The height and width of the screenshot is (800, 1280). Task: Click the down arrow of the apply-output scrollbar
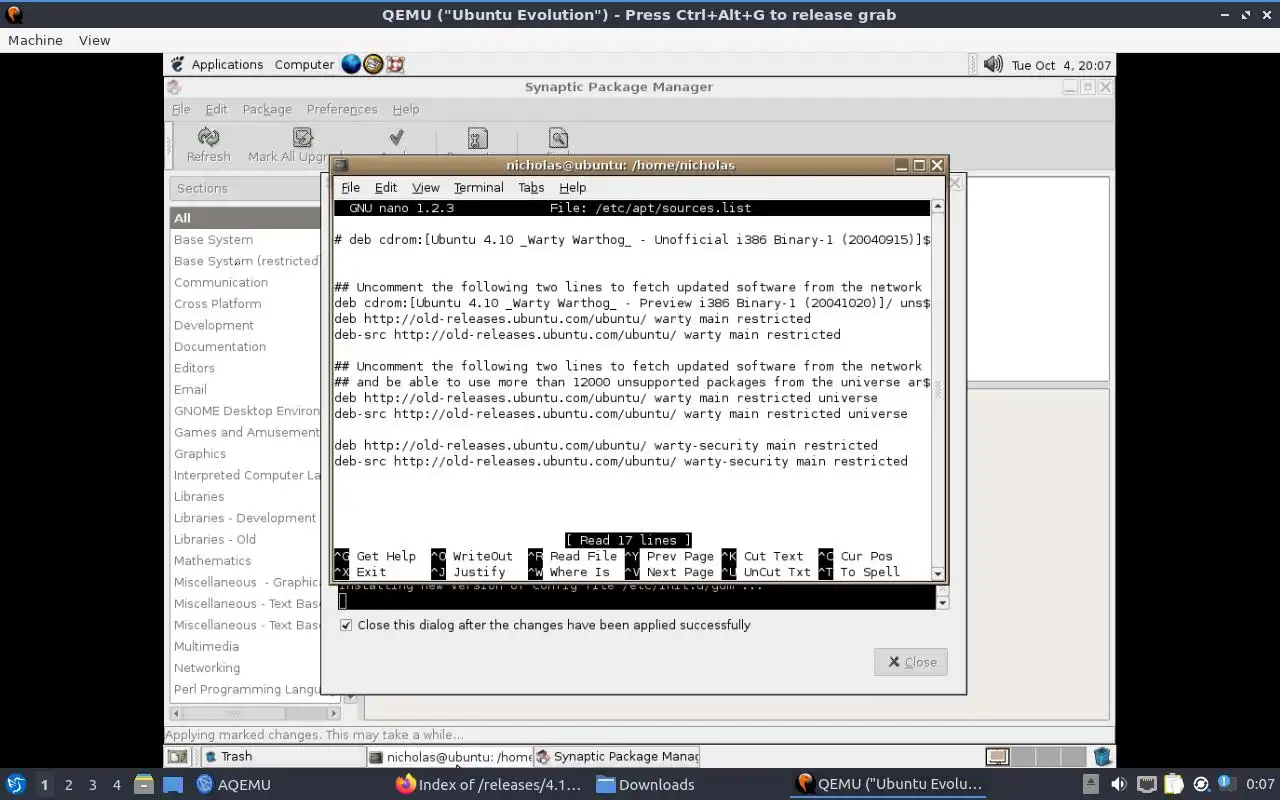coord(942,603)
